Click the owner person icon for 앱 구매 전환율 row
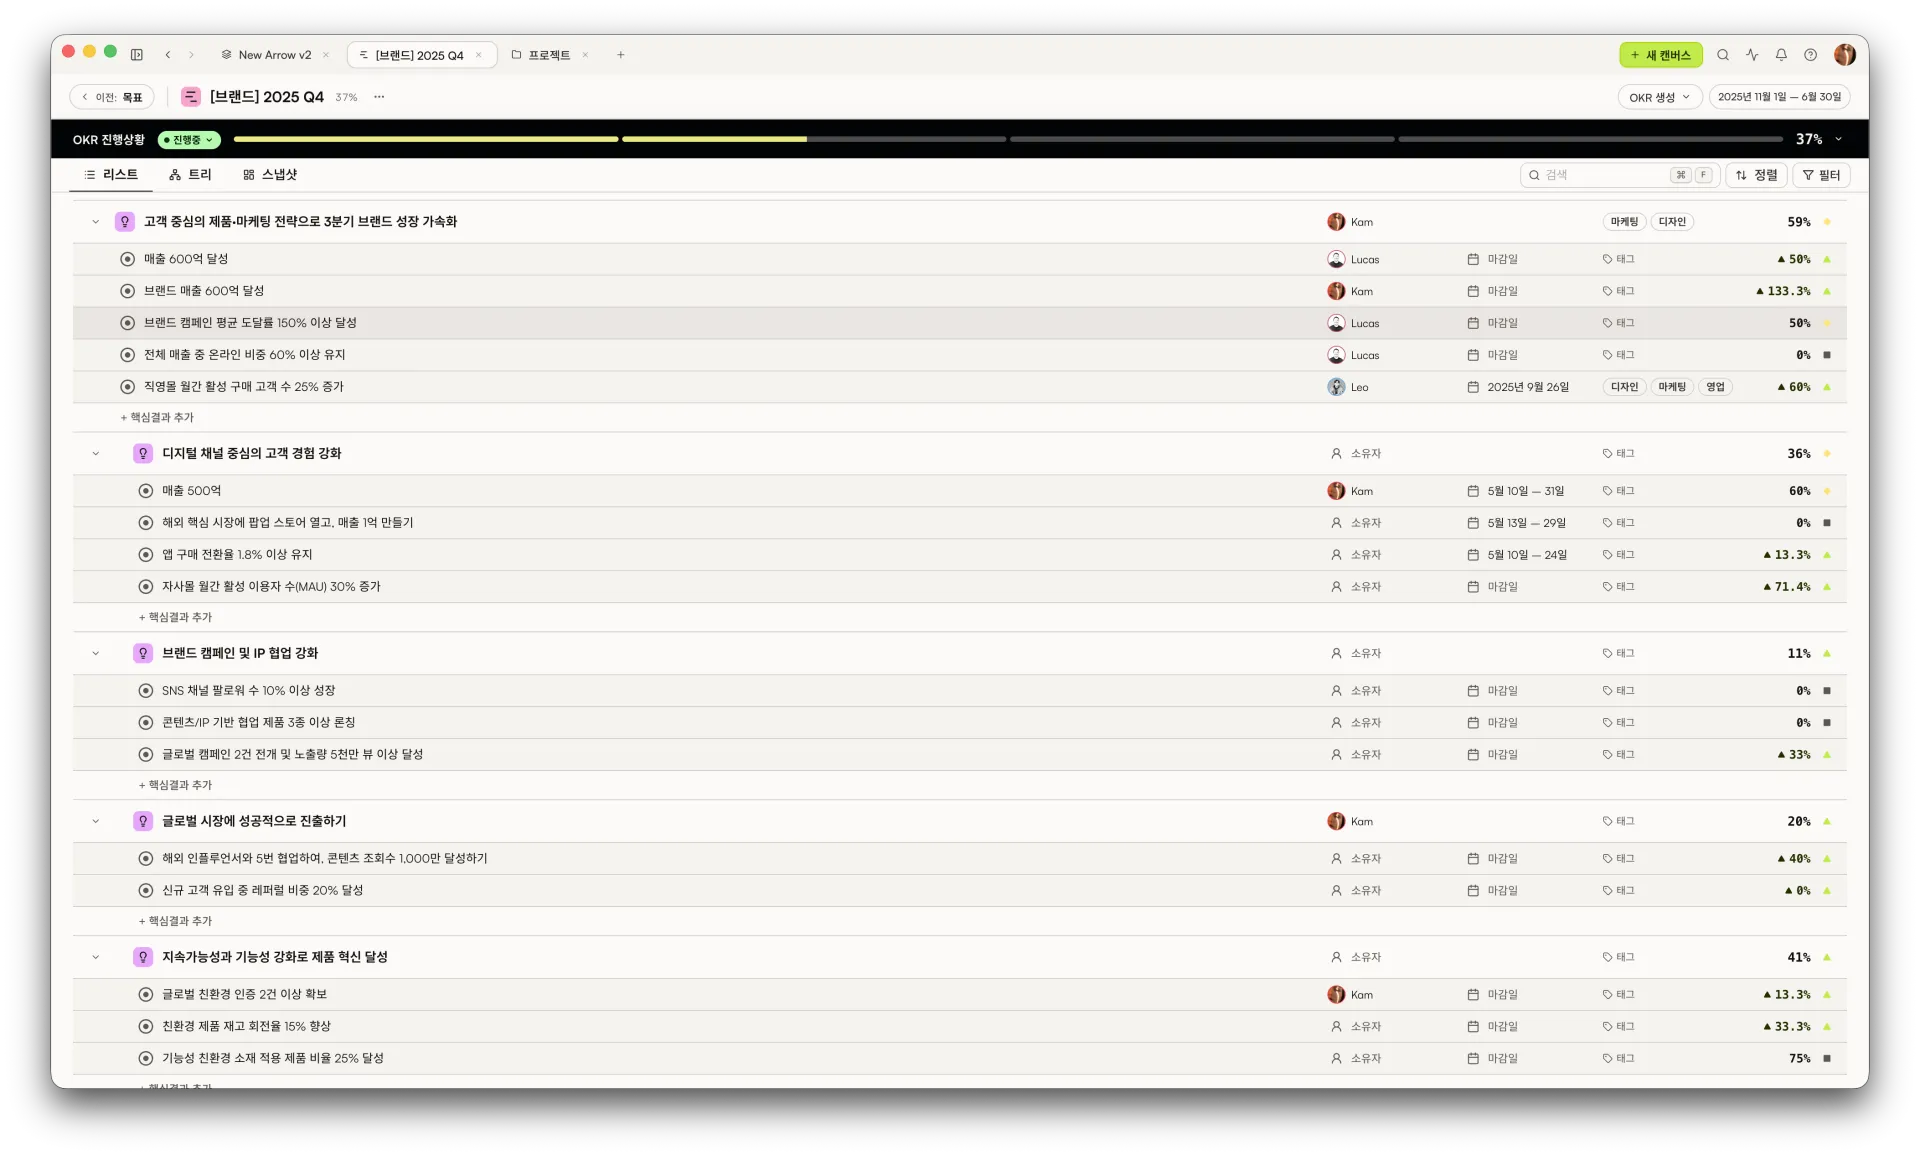The width and height of the screenshot is (1920, 1156). [x=1336, y=555]
